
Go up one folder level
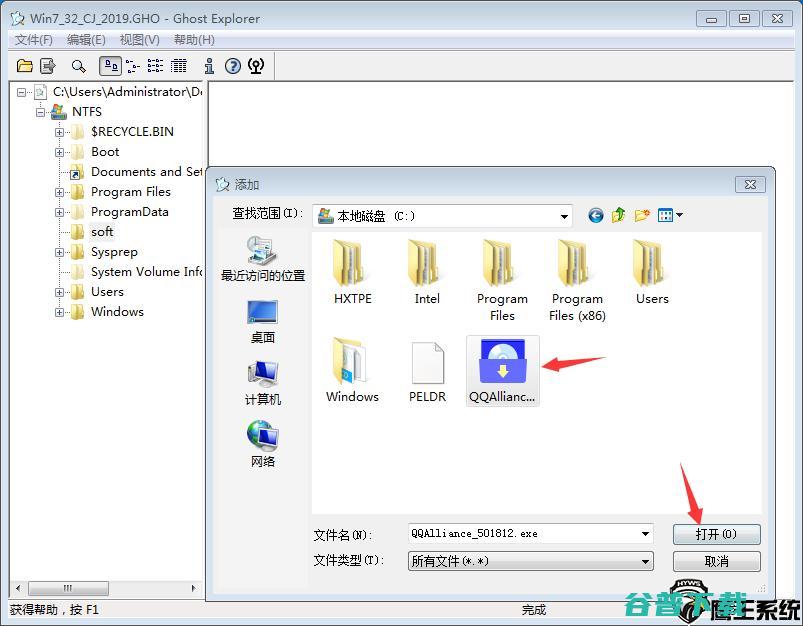(x=619, y=215)
